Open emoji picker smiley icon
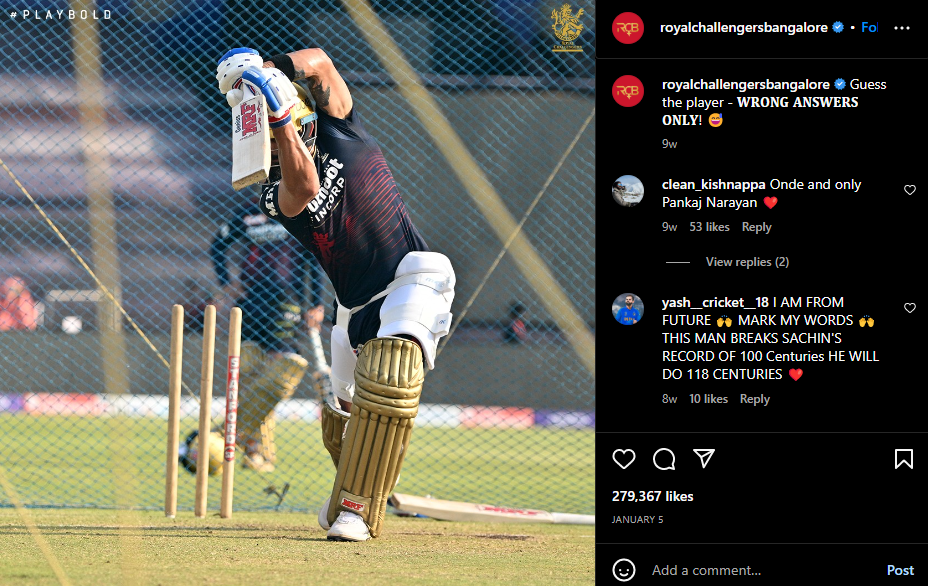928x586 pixels. tap(624, 570)
